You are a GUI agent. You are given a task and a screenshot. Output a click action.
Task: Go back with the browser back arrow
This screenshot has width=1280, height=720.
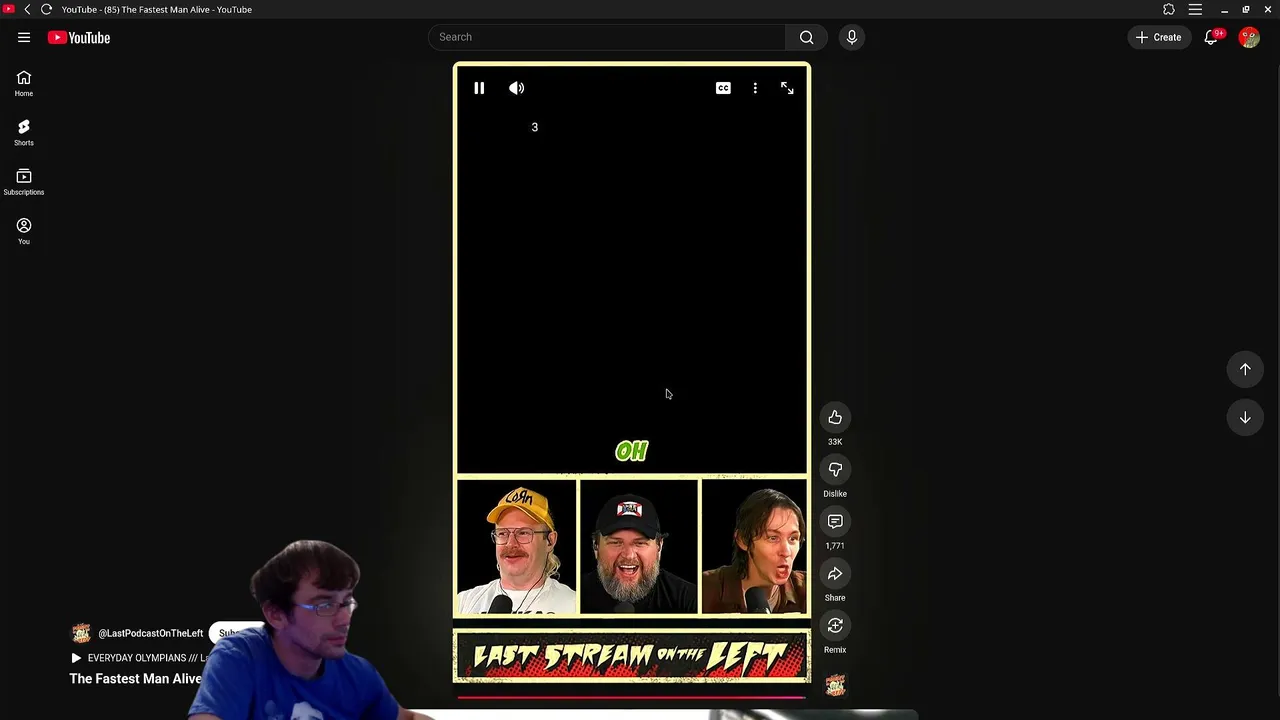(27, 9)
